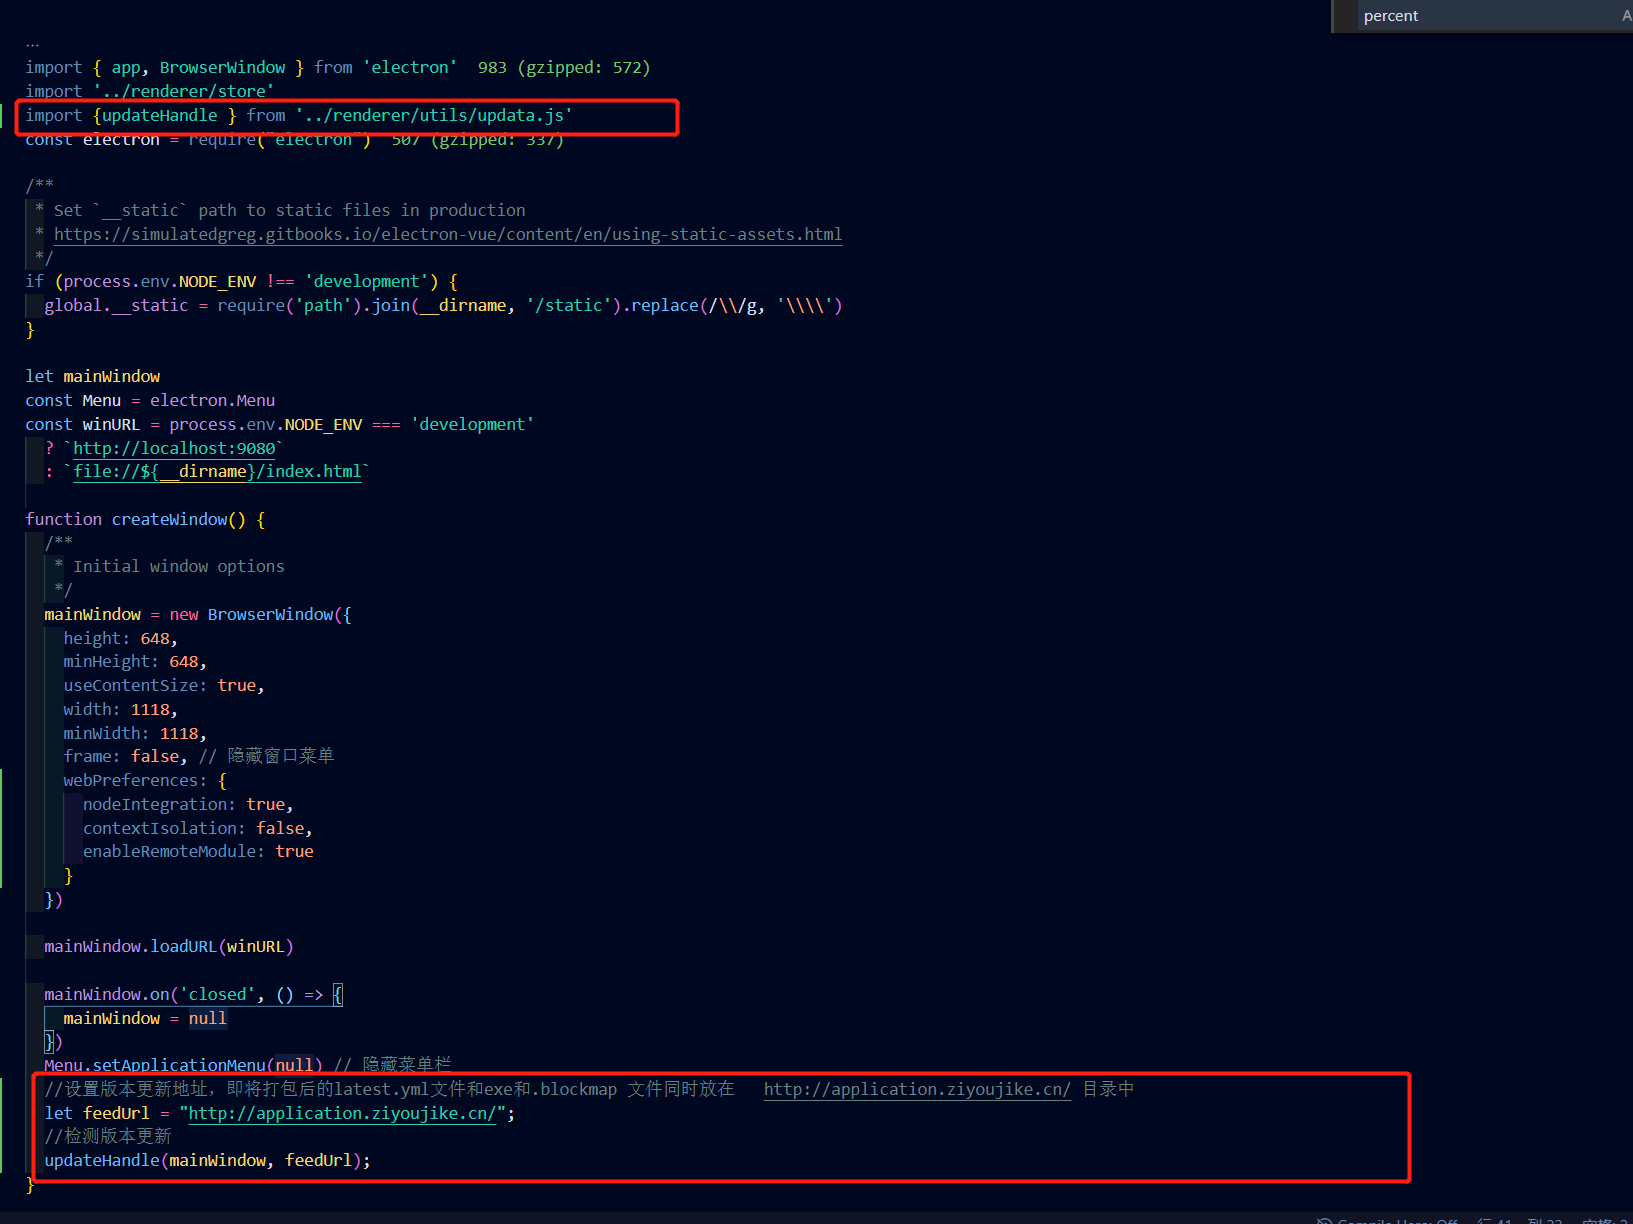Click 'global.__static' assignment

[116, 305]
